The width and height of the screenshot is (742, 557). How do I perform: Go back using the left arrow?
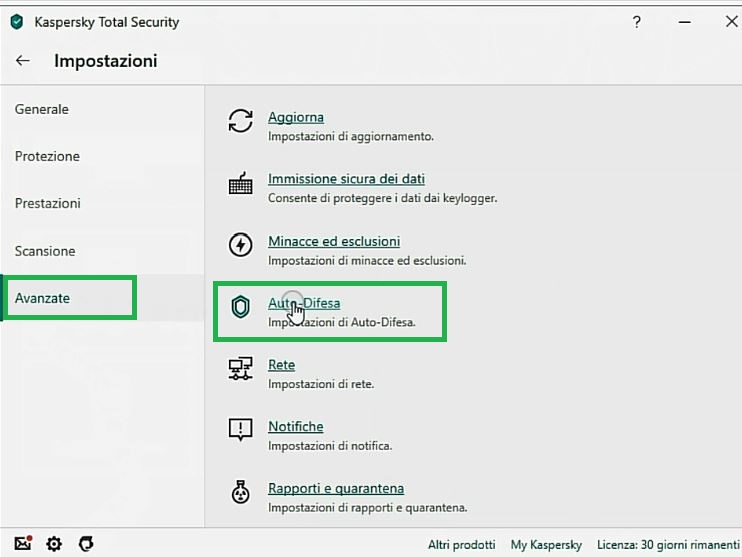coord(23,61)
